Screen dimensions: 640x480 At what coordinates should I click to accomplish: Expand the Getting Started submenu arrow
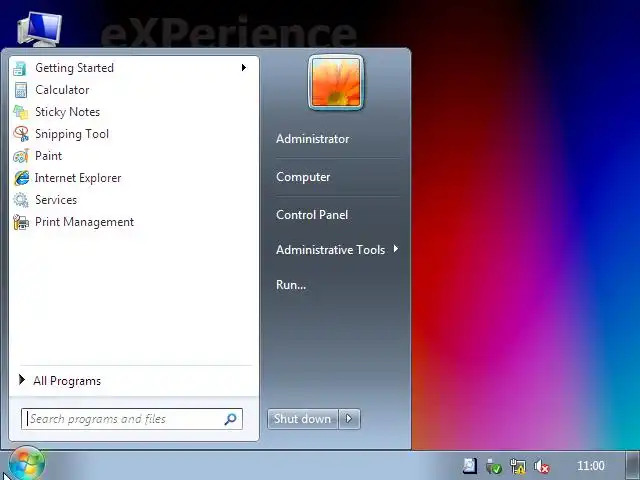(x=244, y=67)
